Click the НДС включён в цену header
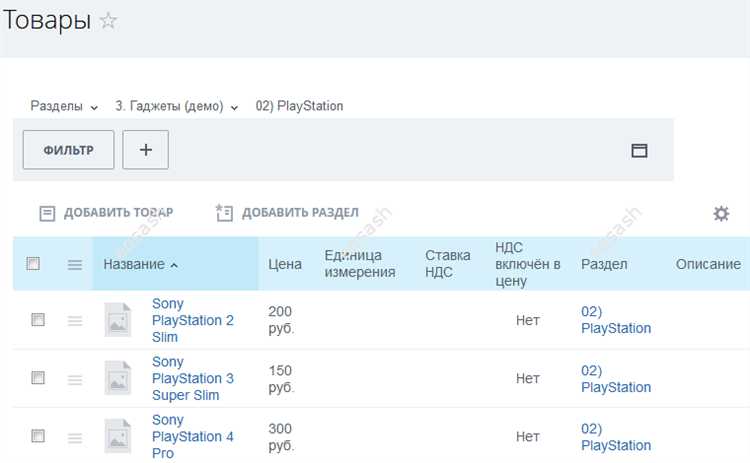Viewport: 750px width, 463px height. tap(528, 264)
